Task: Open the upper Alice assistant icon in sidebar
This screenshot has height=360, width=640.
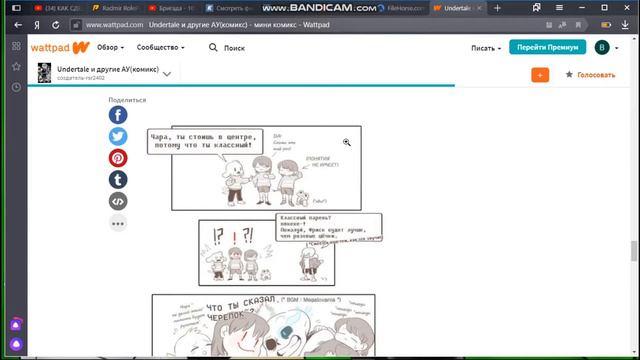Action: 16,324
